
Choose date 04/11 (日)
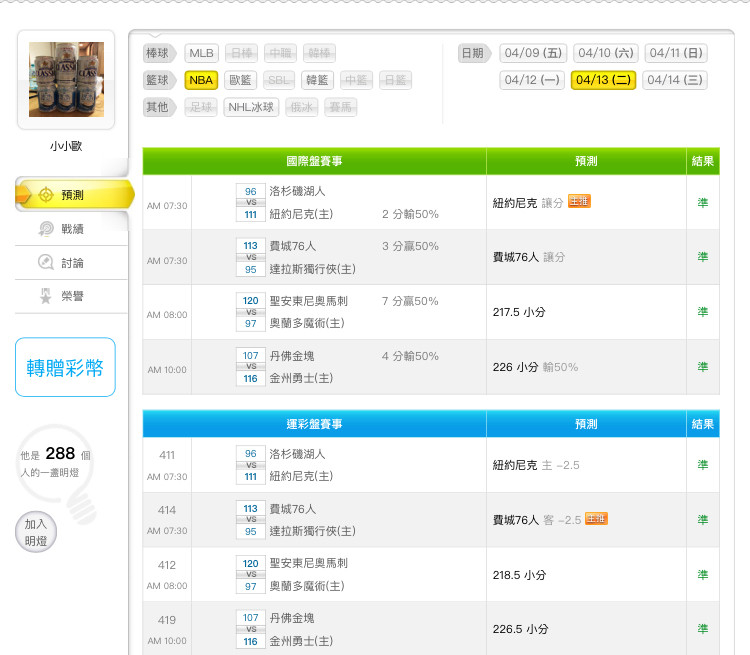676,53
